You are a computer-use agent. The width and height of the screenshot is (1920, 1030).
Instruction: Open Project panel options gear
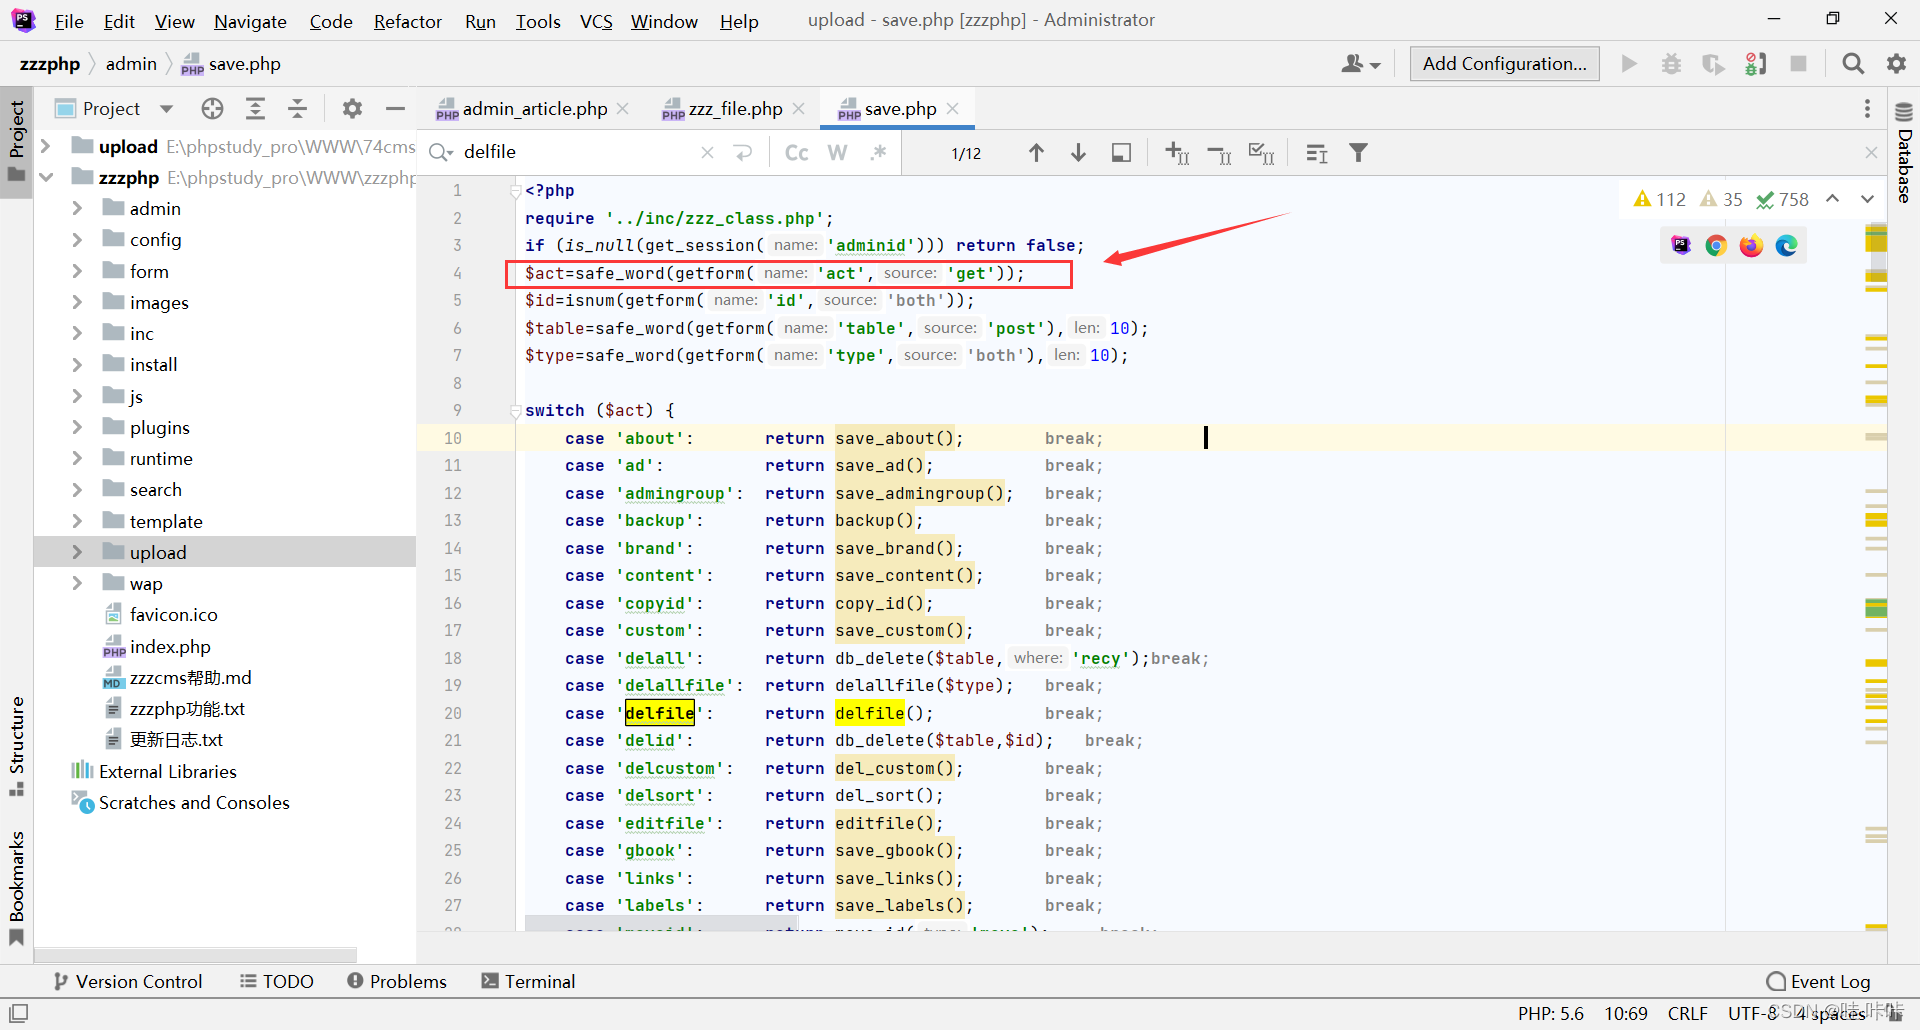click(x=352, y=108)
